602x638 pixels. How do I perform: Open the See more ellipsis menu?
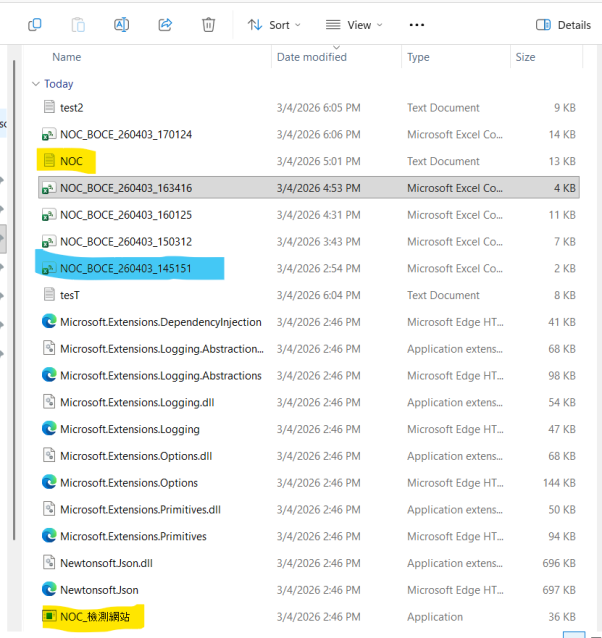pyautogui.click(x=417, y=25)
